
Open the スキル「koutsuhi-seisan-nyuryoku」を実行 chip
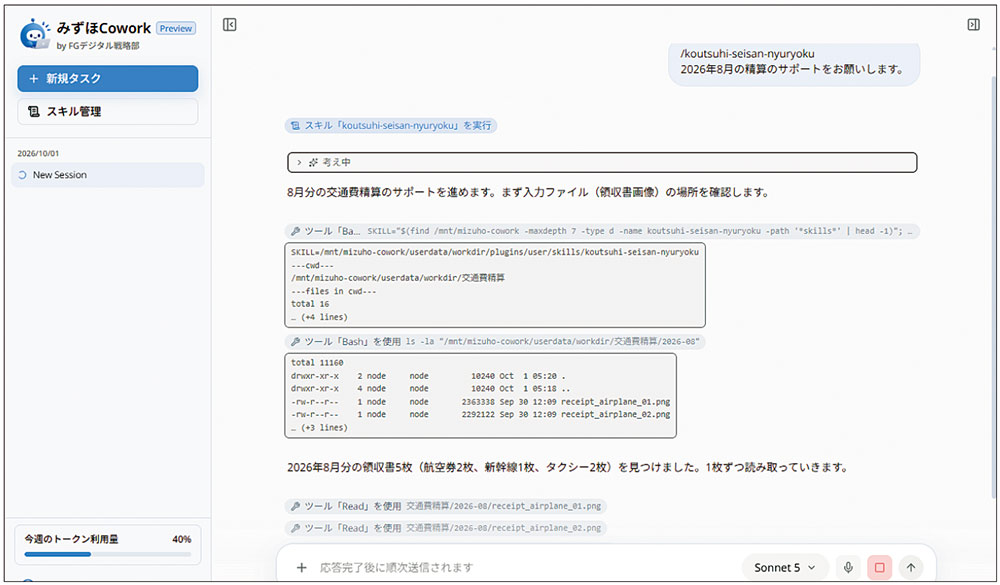pos(391,126)
